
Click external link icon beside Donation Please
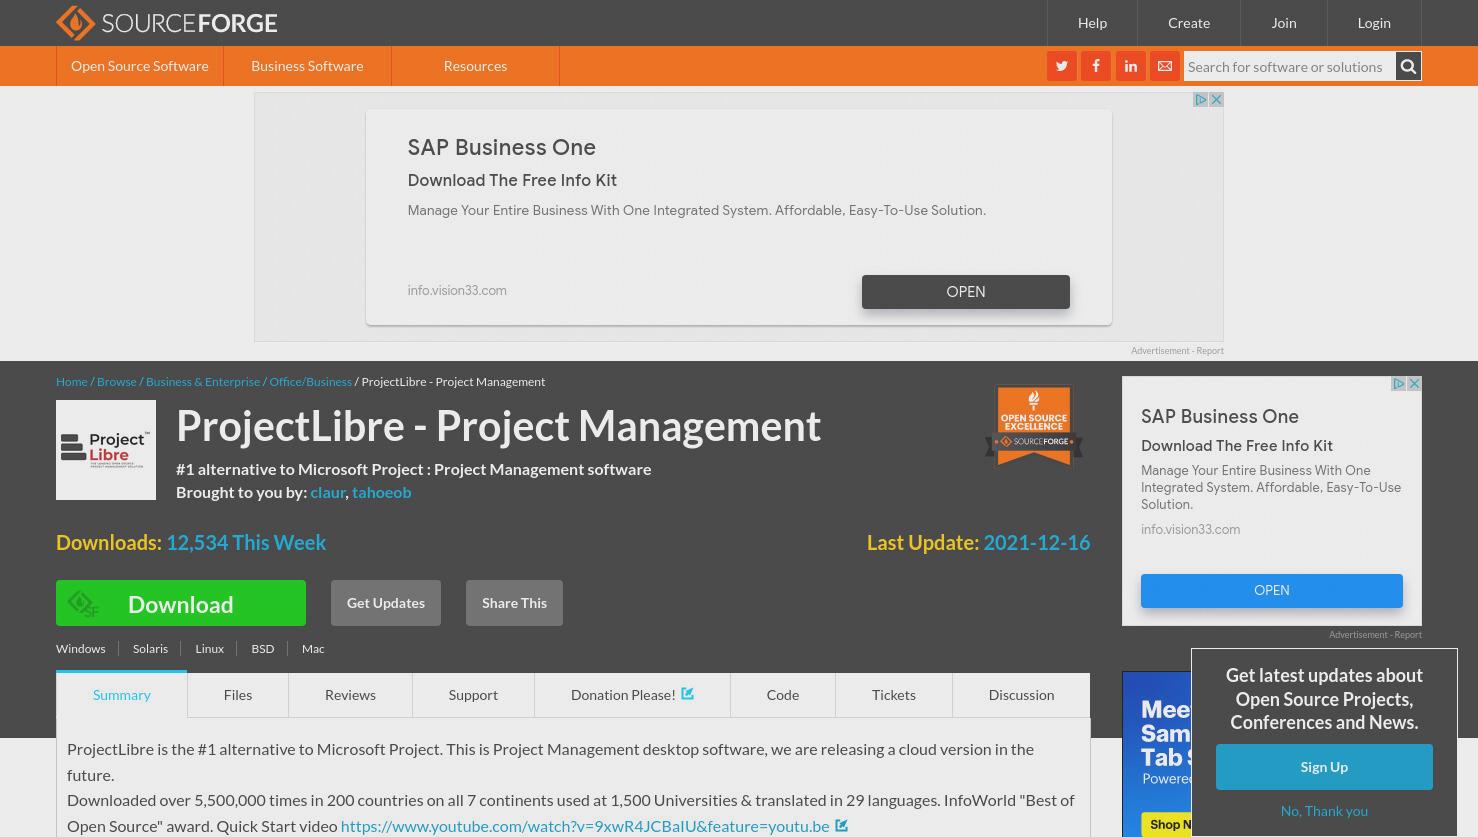(x=688, y=693)
